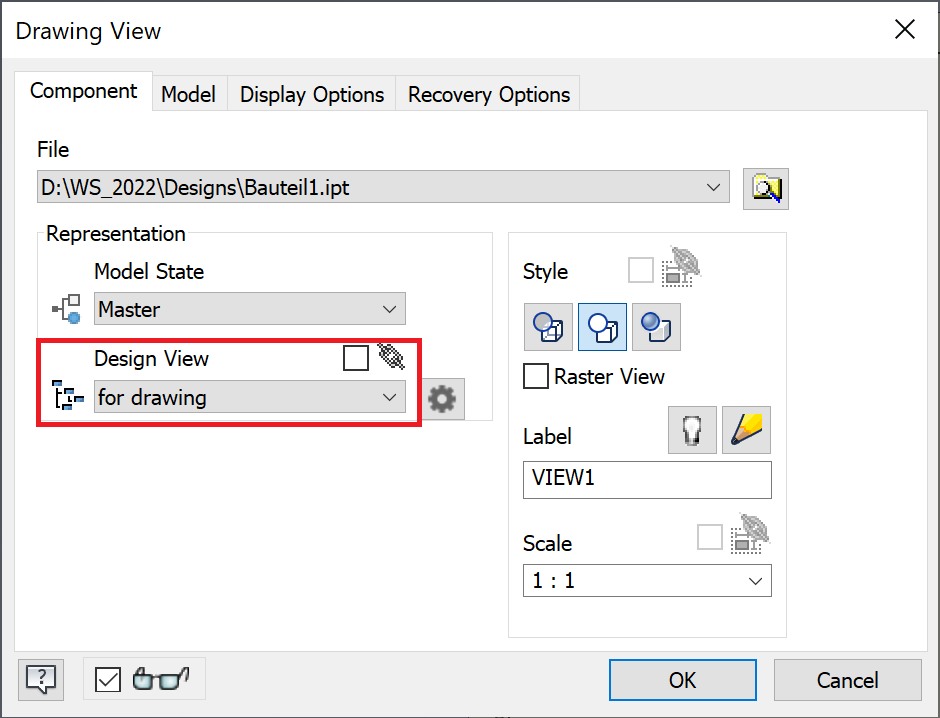Open the file browser to explore model files
The image size is (940, 718).
(765, 187)
